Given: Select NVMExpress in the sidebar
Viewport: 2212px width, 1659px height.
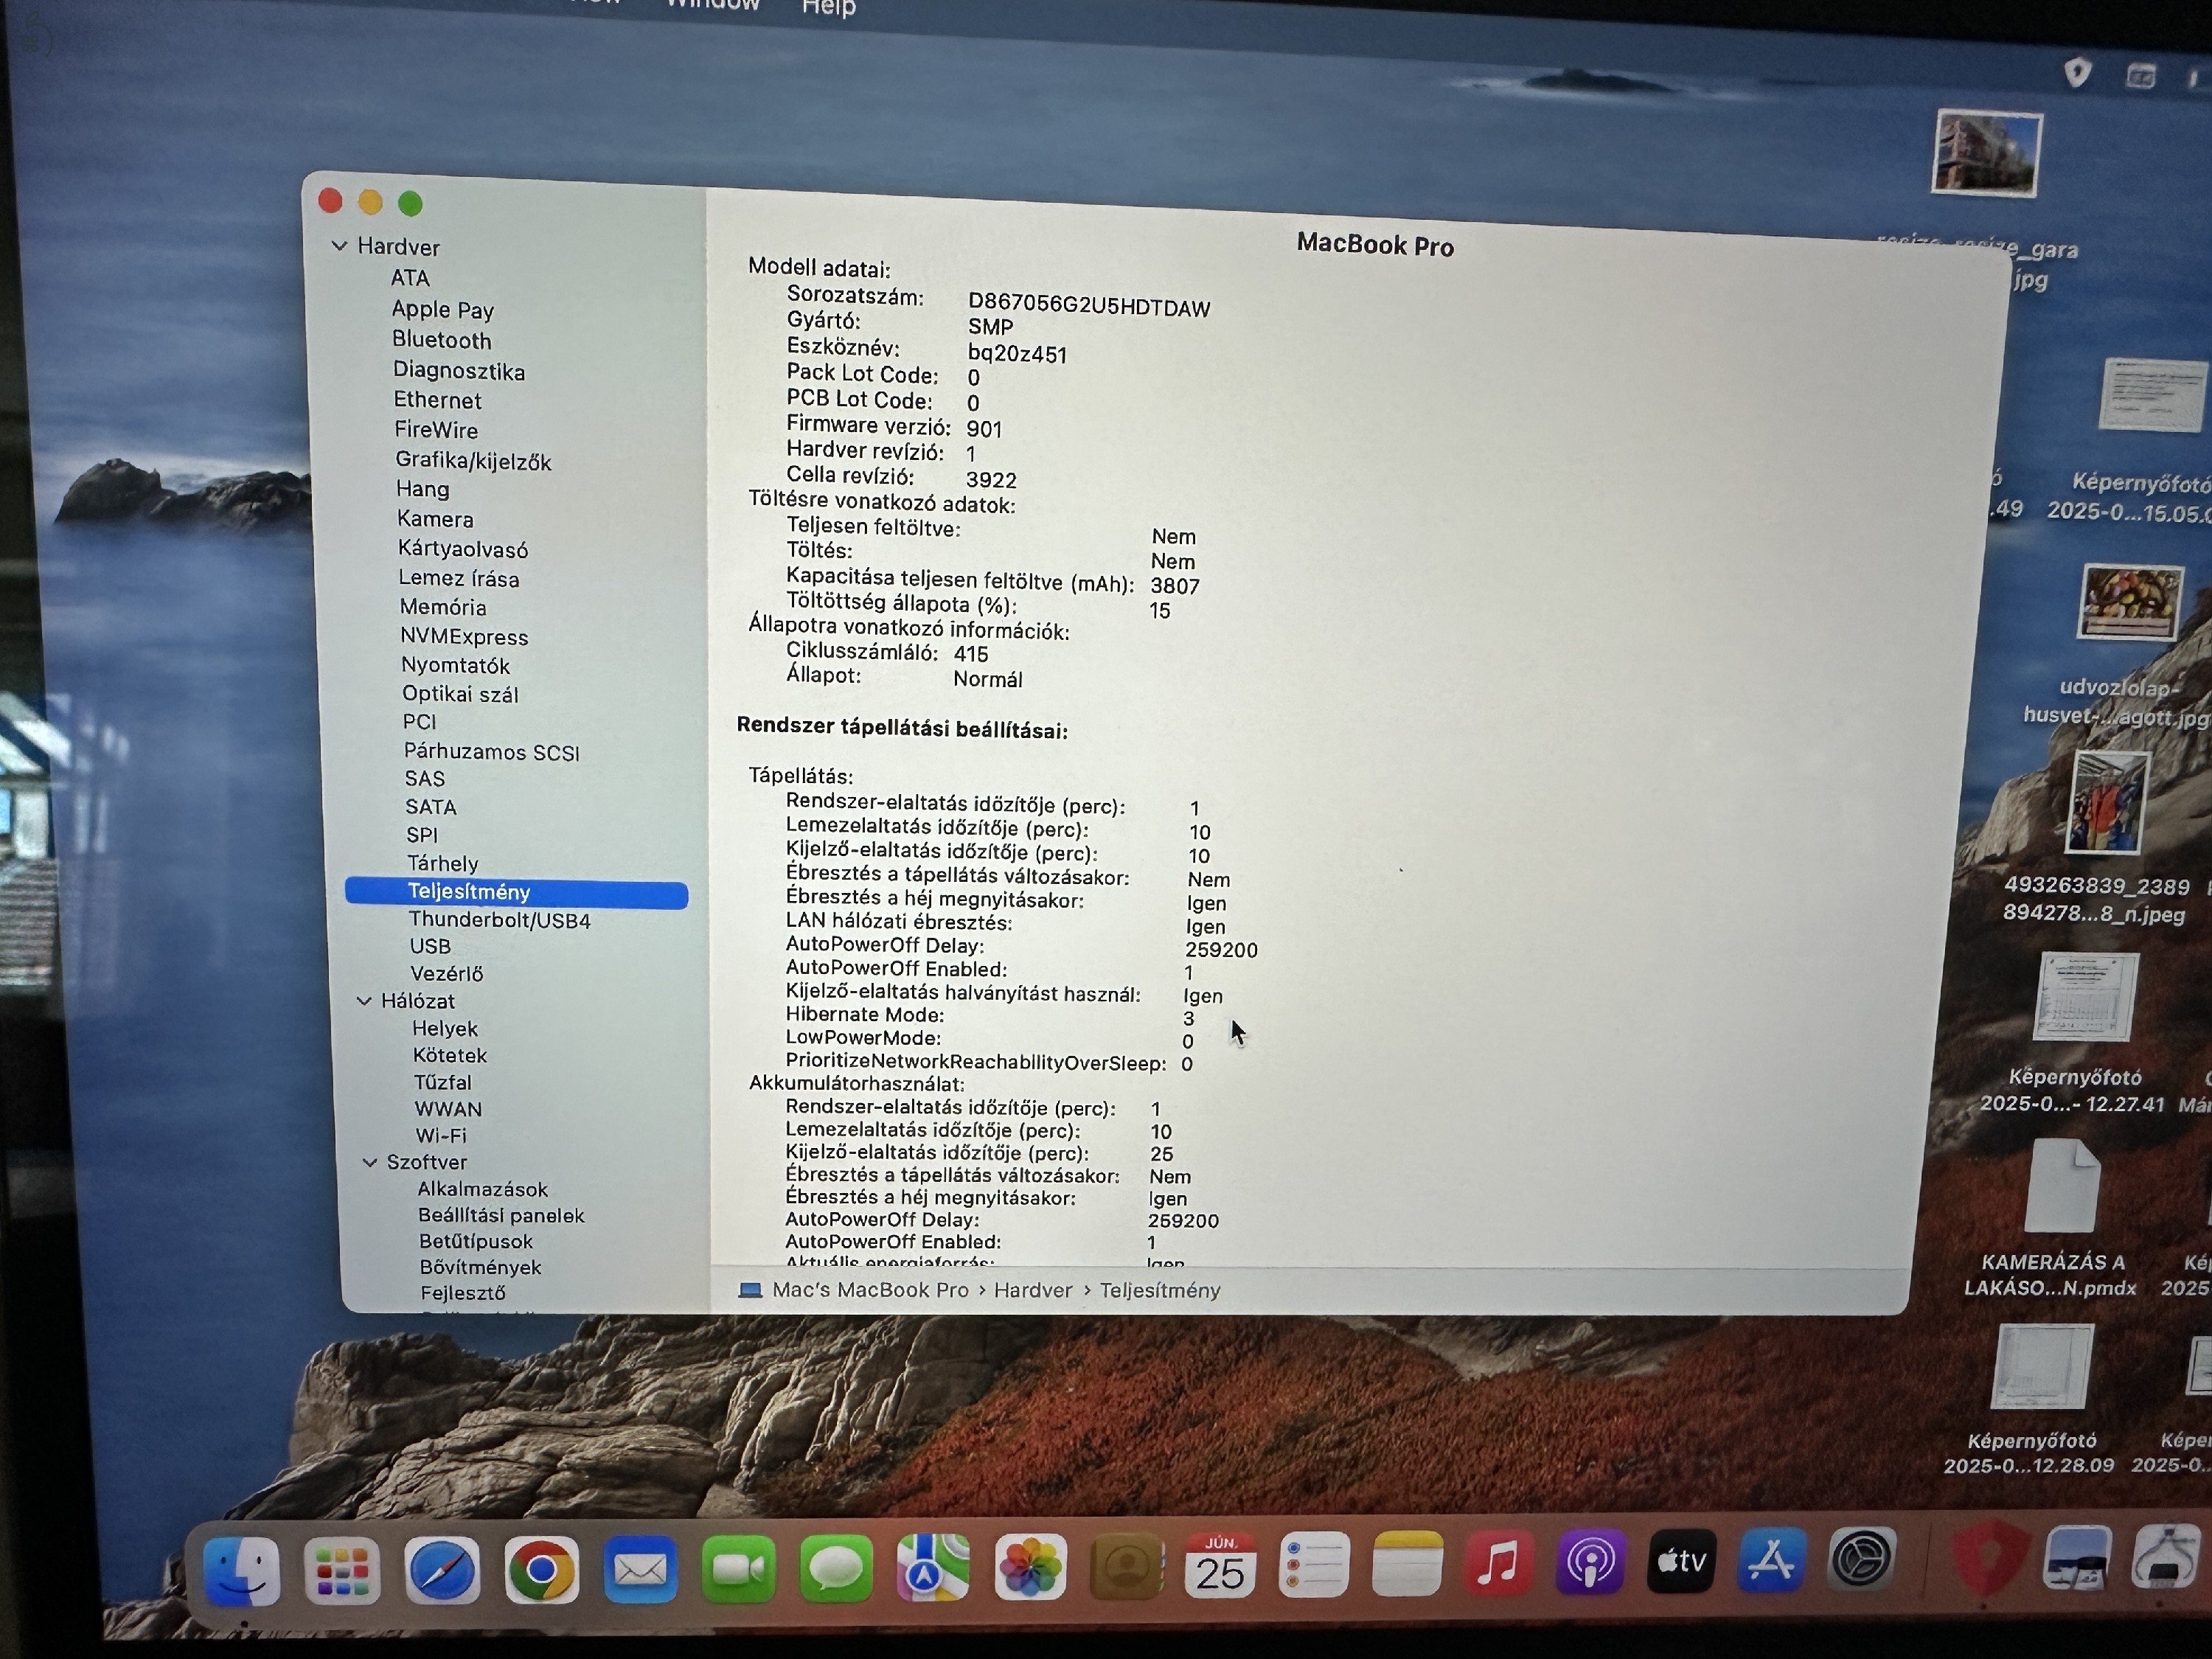Looking at the screenshot, I should (x=464, y=637).
